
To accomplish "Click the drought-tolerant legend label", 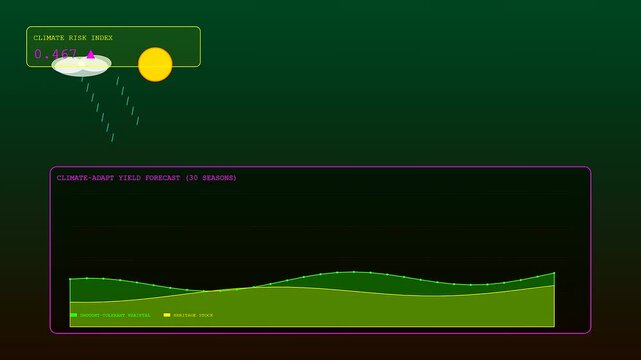I will click(115, 315).
